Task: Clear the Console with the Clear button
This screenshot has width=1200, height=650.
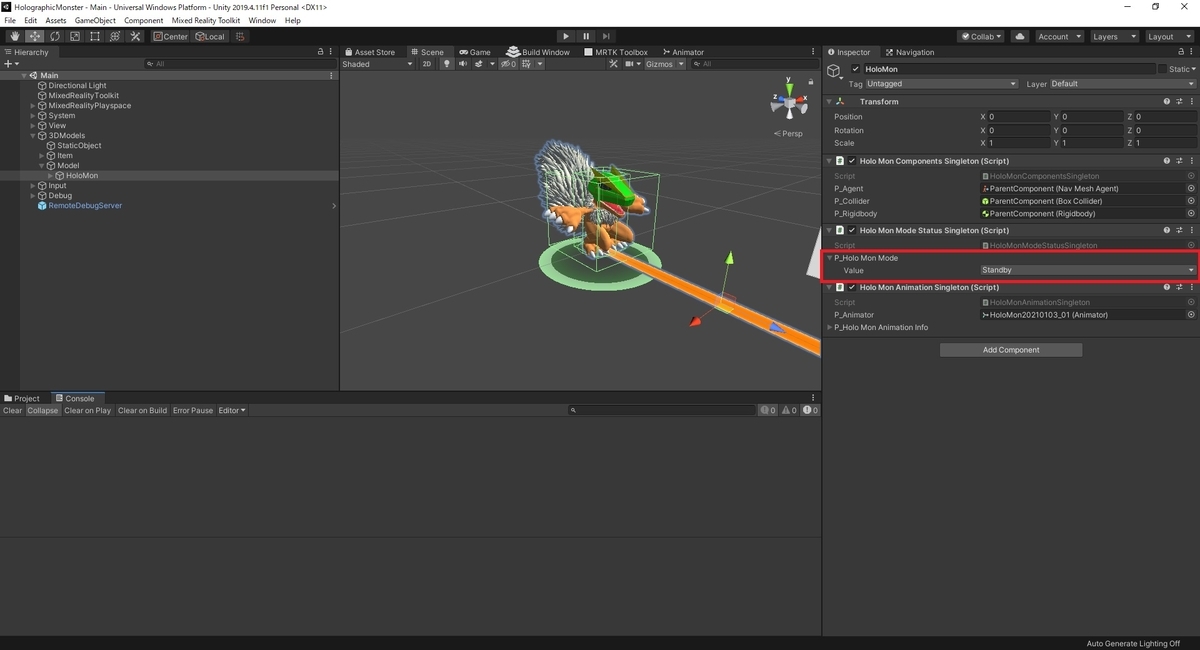Action: [12, 410]
